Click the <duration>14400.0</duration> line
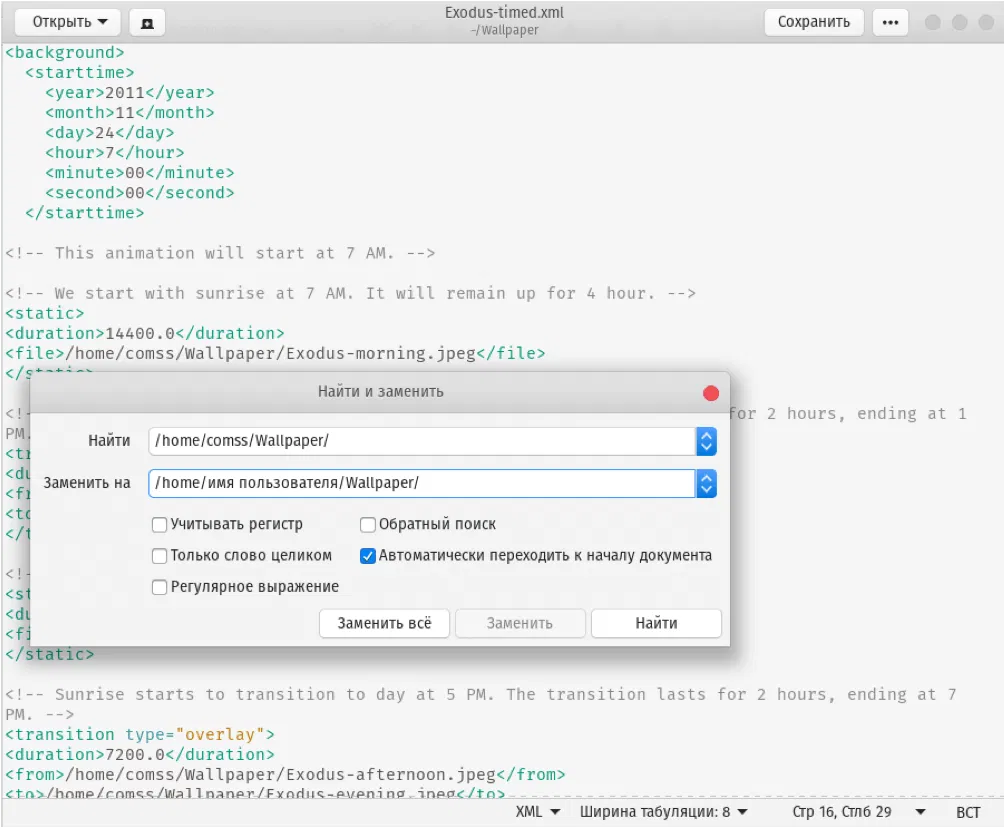 click(x=145, y=333)
